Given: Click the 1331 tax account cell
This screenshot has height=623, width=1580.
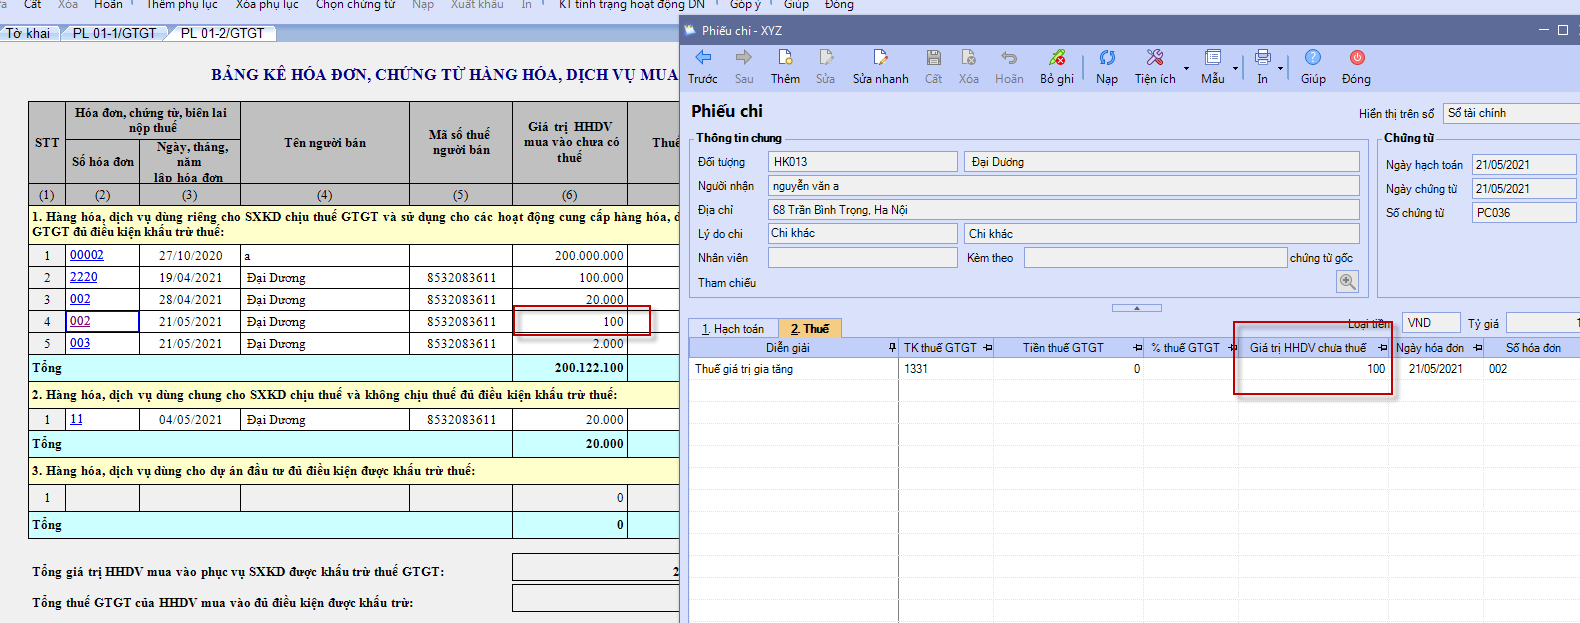Looking at the screenshot, I should click(945, 369).
